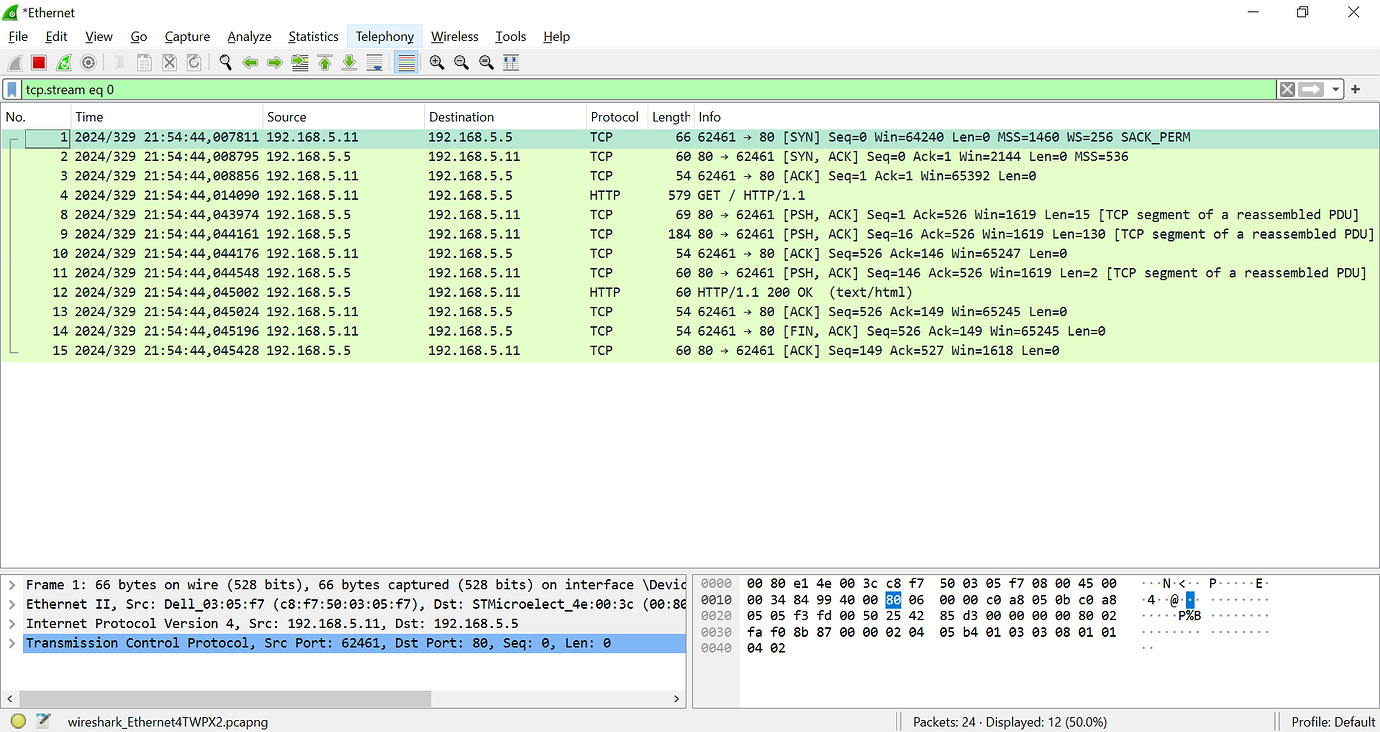Open the Telephony menu

pos(384,36)
